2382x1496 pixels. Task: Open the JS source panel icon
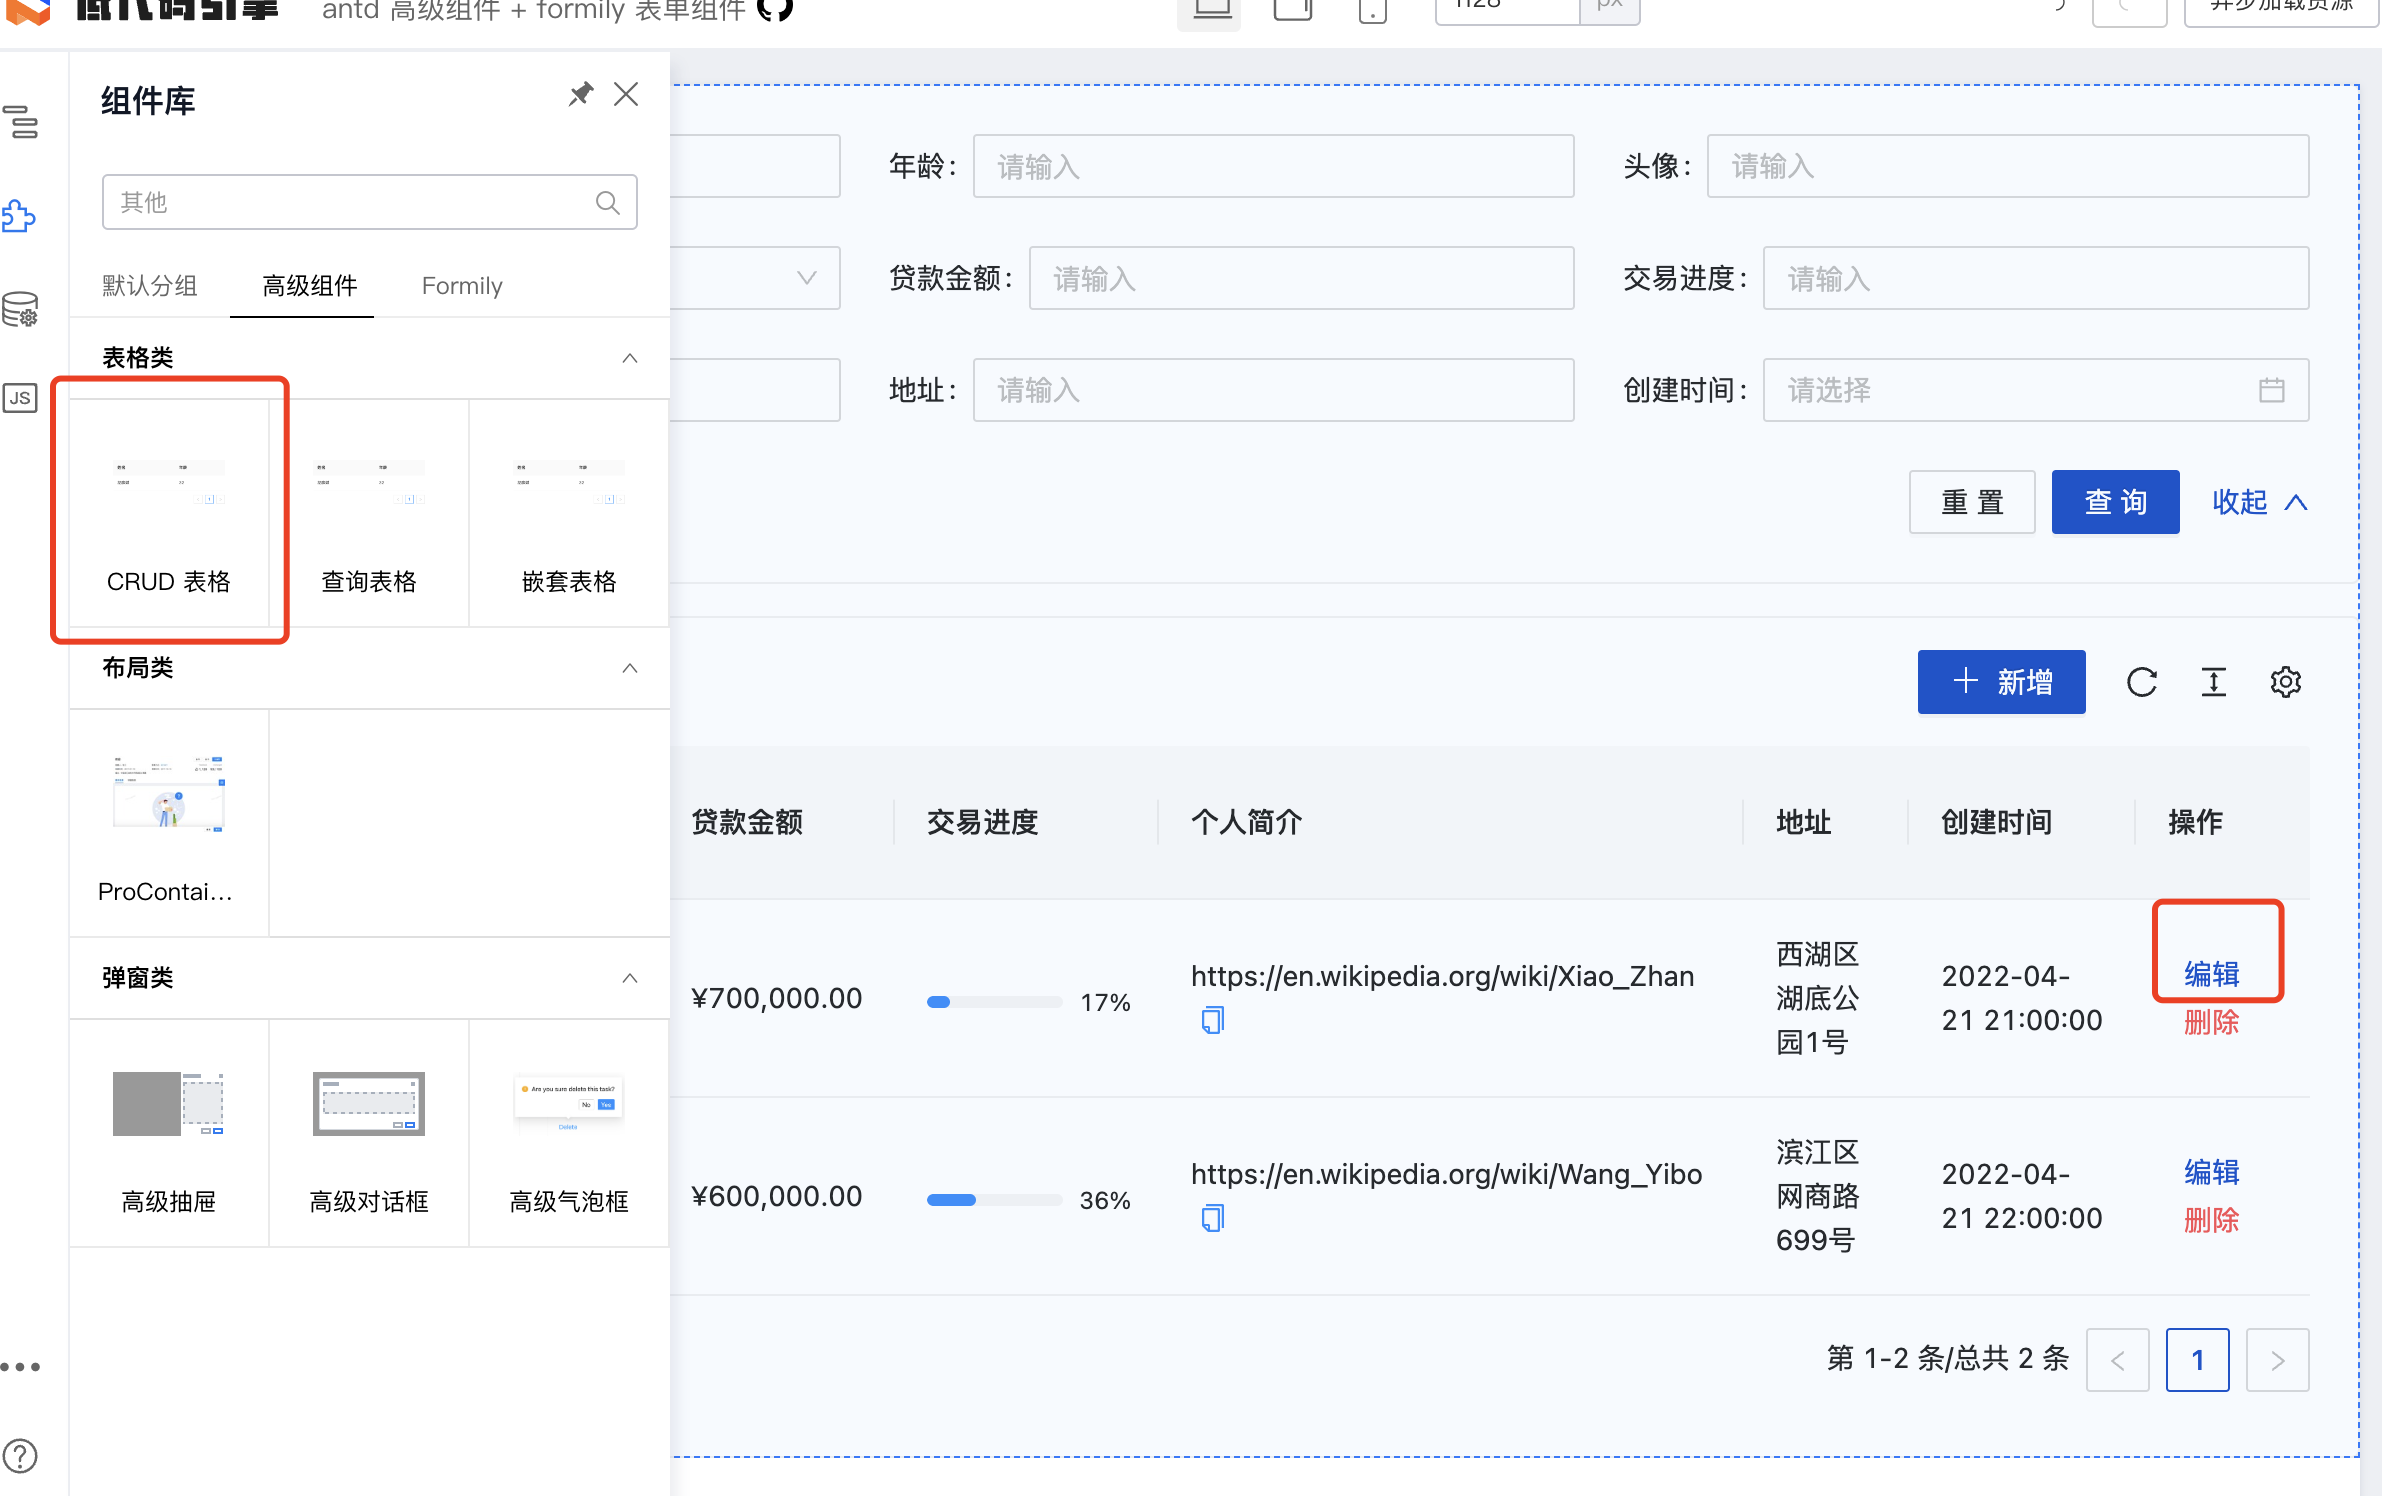(x=20, y=398)
